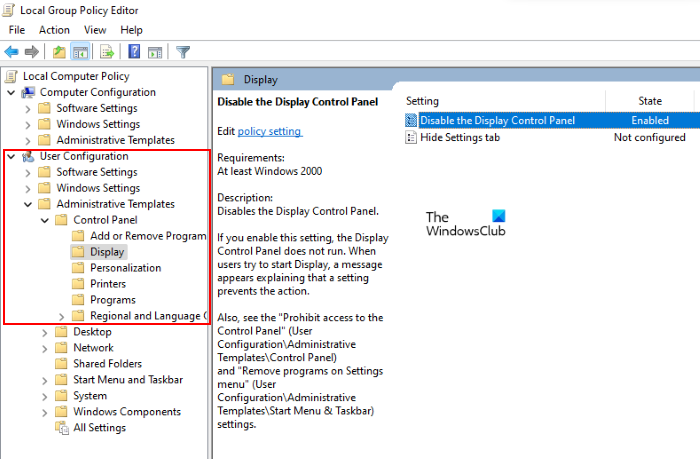Click the Export List toolbar icon
The height and width of the screenshot is (459, 700).
[107, 52]
